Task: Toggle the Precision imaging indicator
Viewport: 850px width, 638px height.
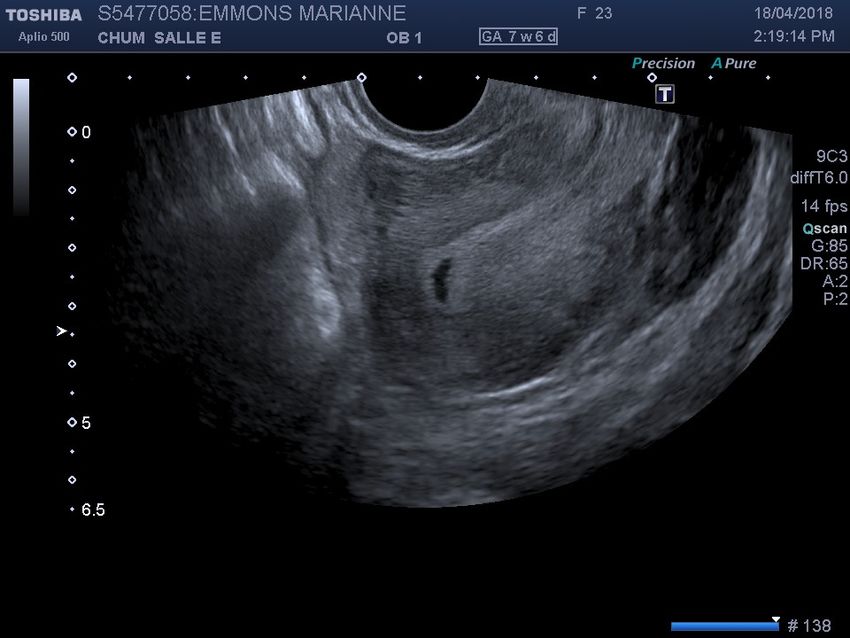Action: click(x=663, y=63)
